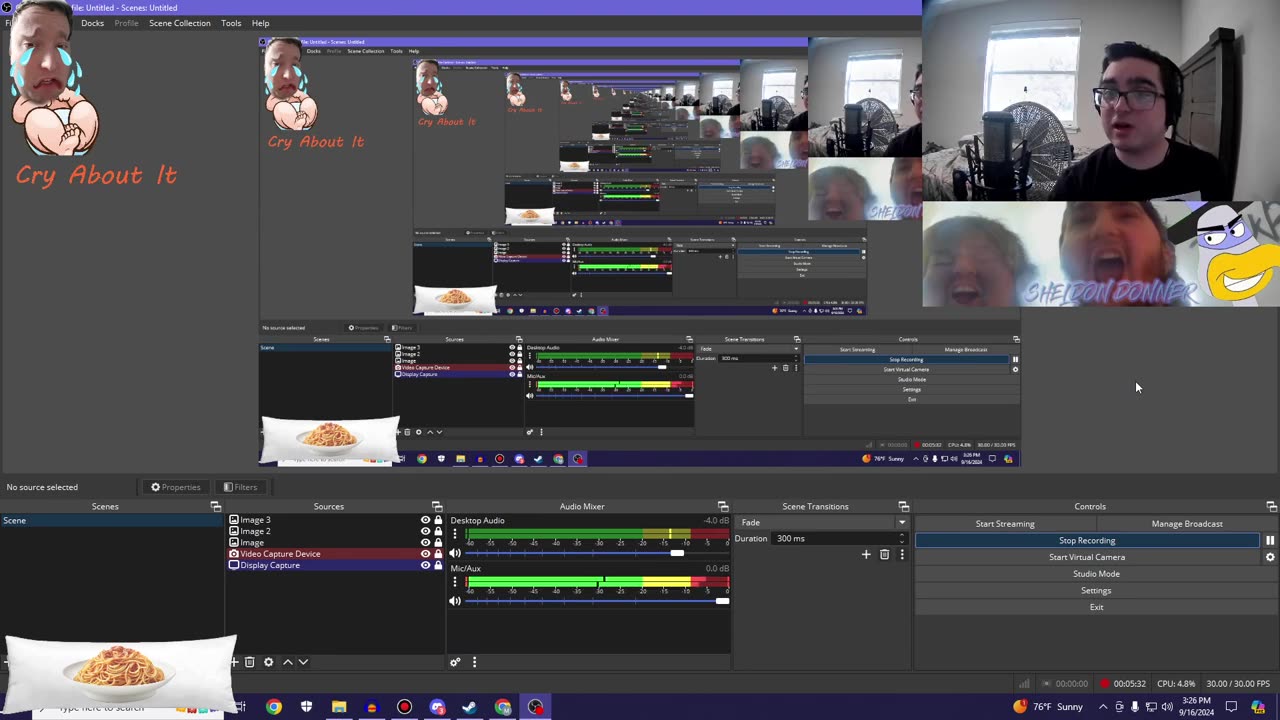
Task: Open the Help menu
Action: tap(260, 23)
